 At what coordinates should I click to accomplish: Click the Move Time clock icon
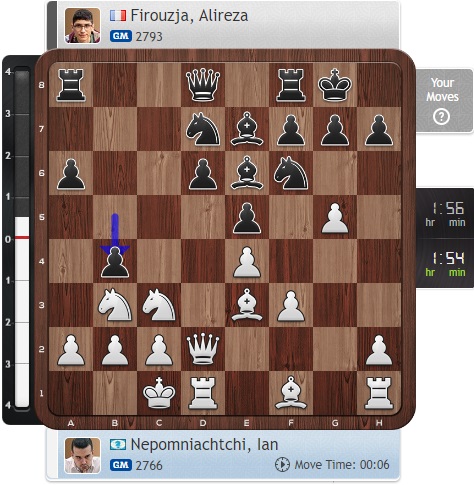[x=282, y=465]
